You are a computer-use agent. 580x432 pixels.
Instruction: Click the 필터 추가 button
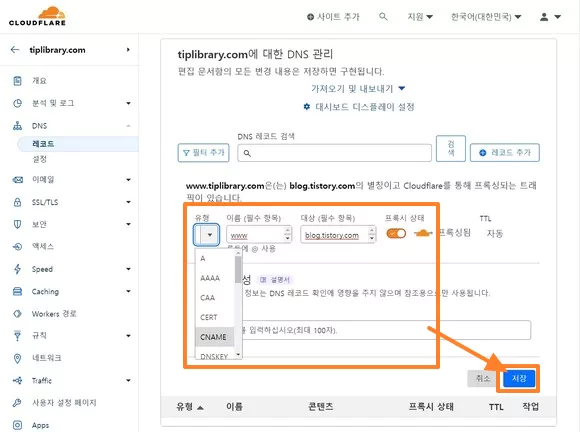(x=203, y=152)
